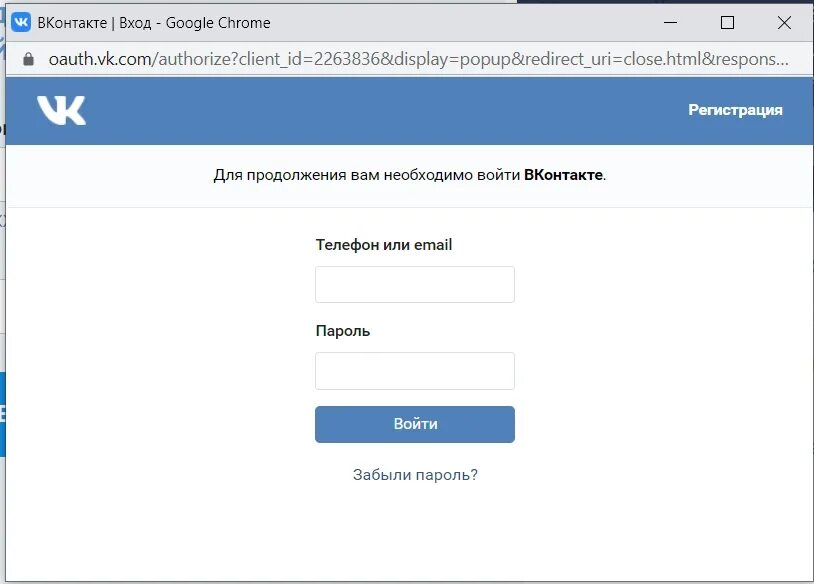Screen dimensions: 814x584
Task: Click the padlock icon in the address bar
Action: coord(29,59)
